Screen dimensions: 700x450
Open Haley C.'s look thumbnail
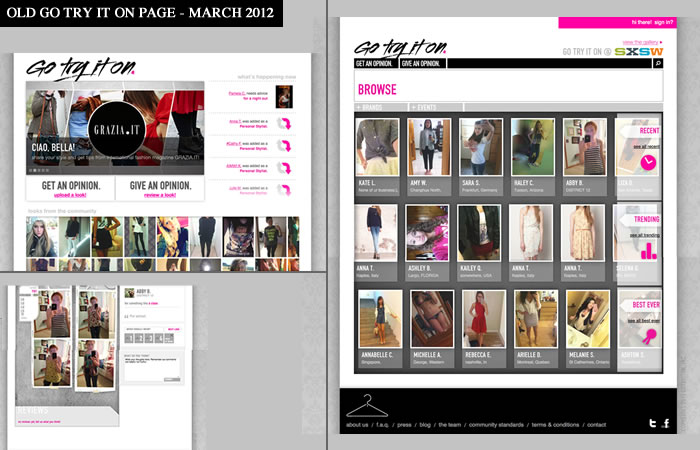click(x=533, y=147)
